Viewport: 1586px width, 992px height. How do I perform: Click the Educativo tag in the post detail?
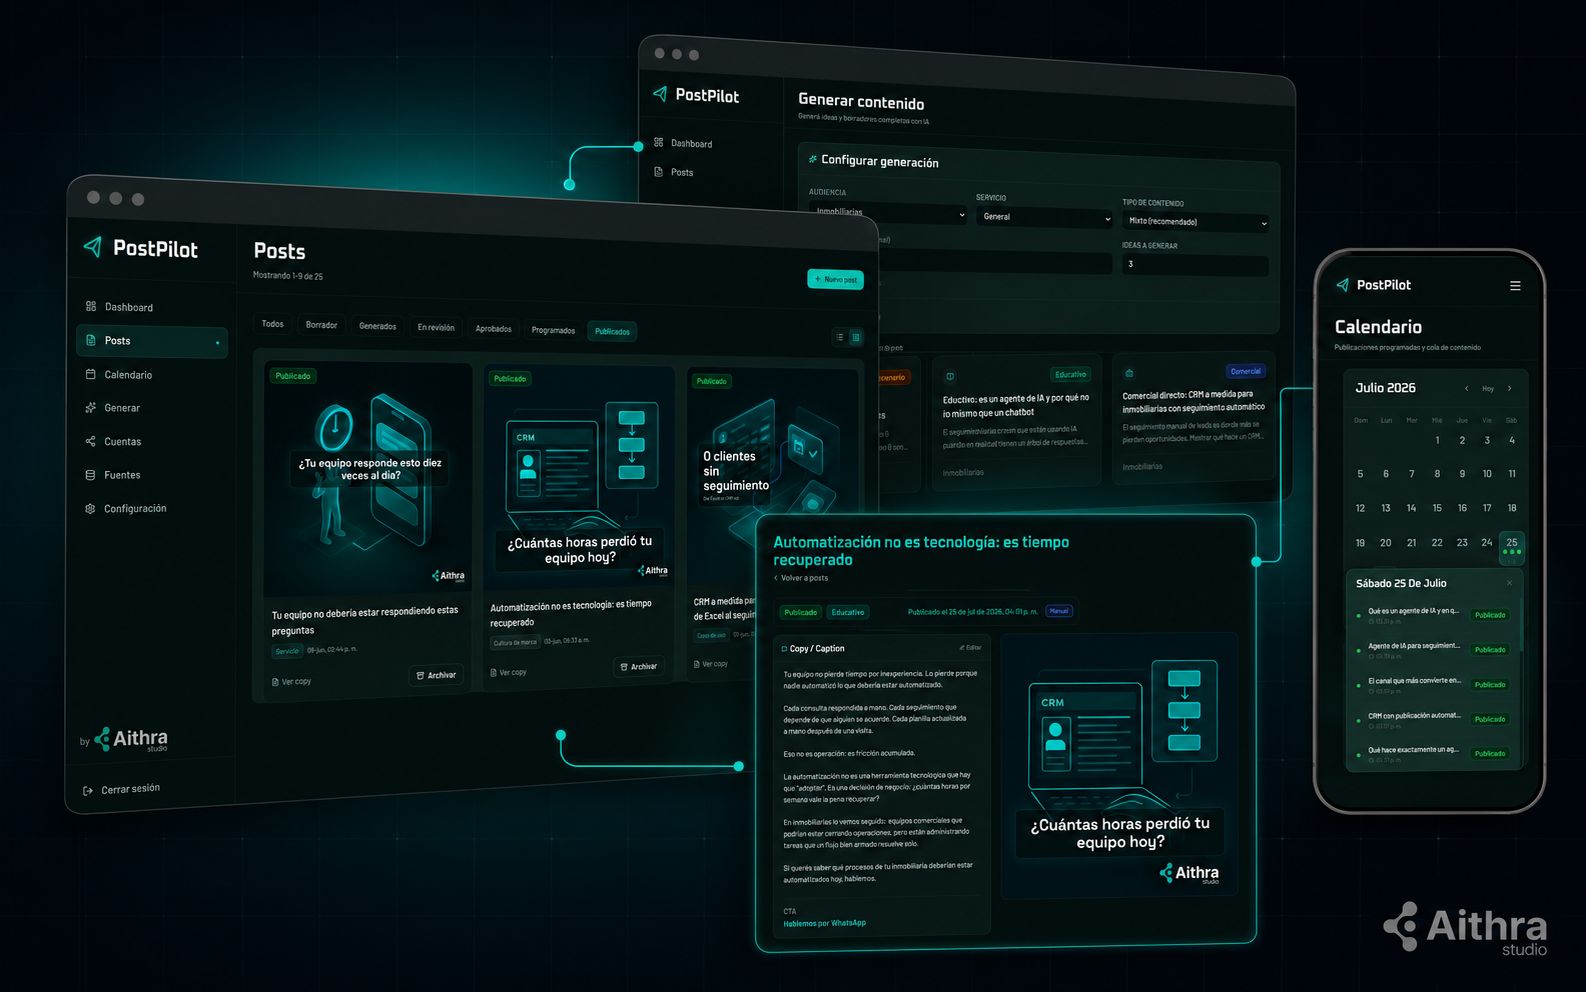tap(848, 612)
